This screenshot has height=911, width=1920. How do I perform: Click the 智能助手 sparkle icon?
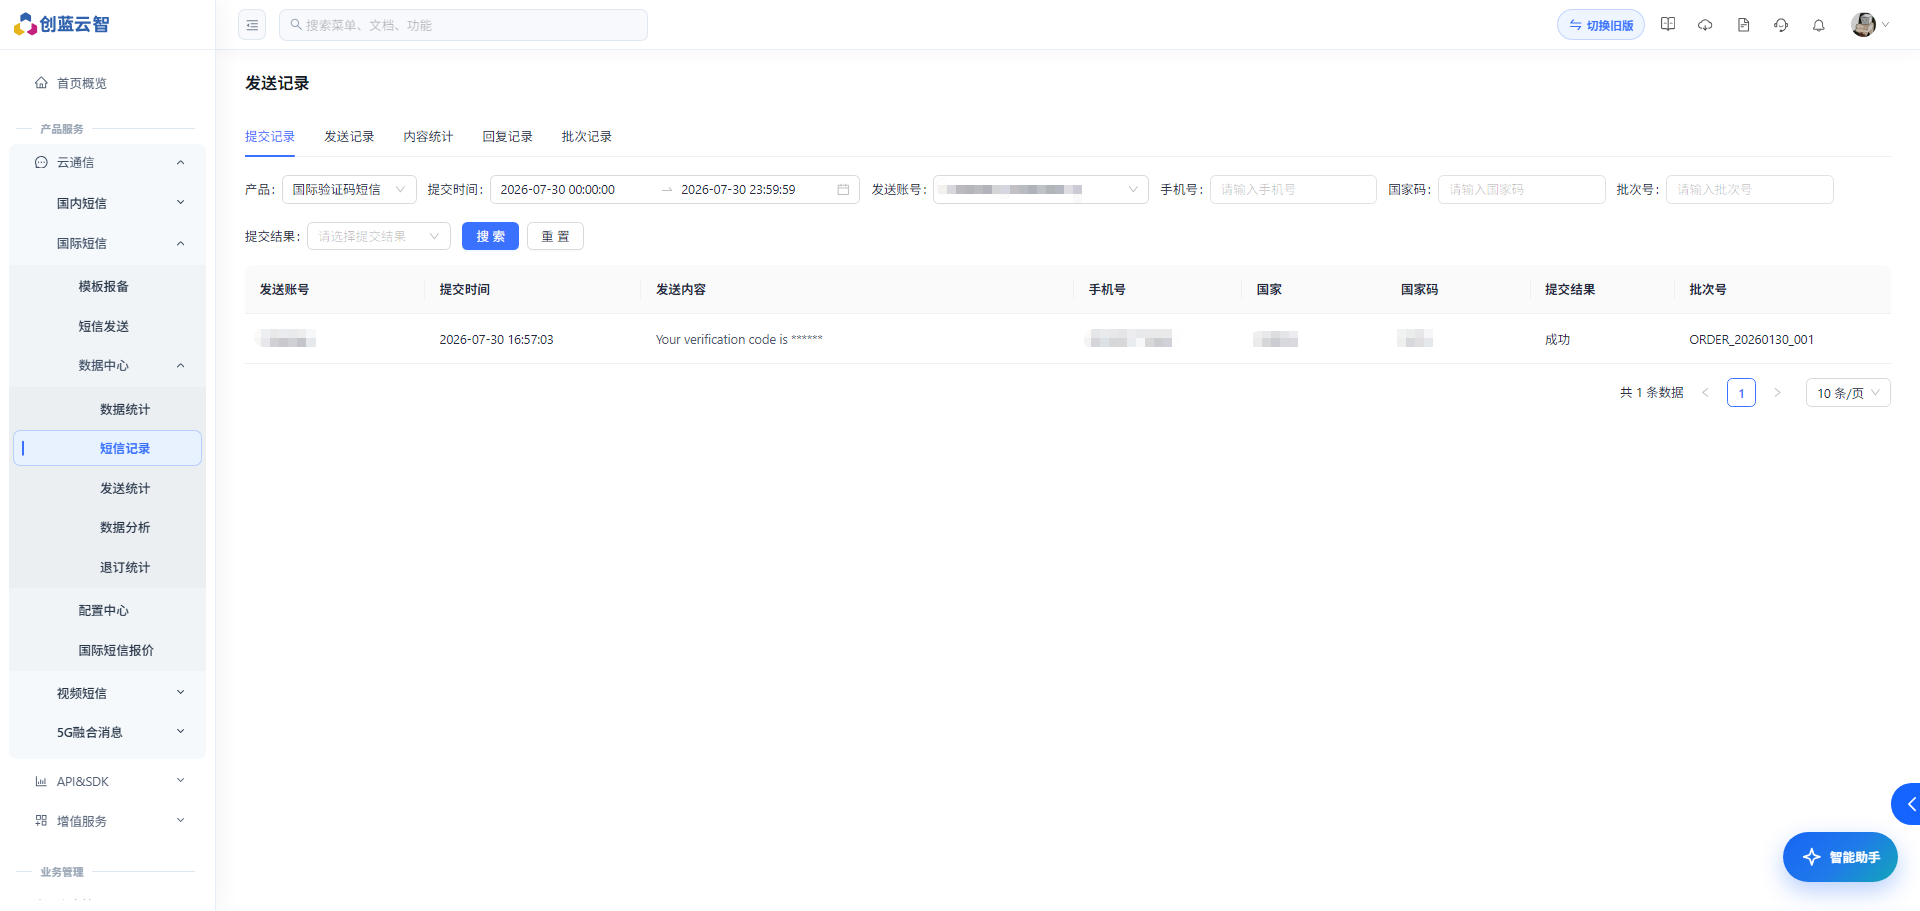point(1811,857)
